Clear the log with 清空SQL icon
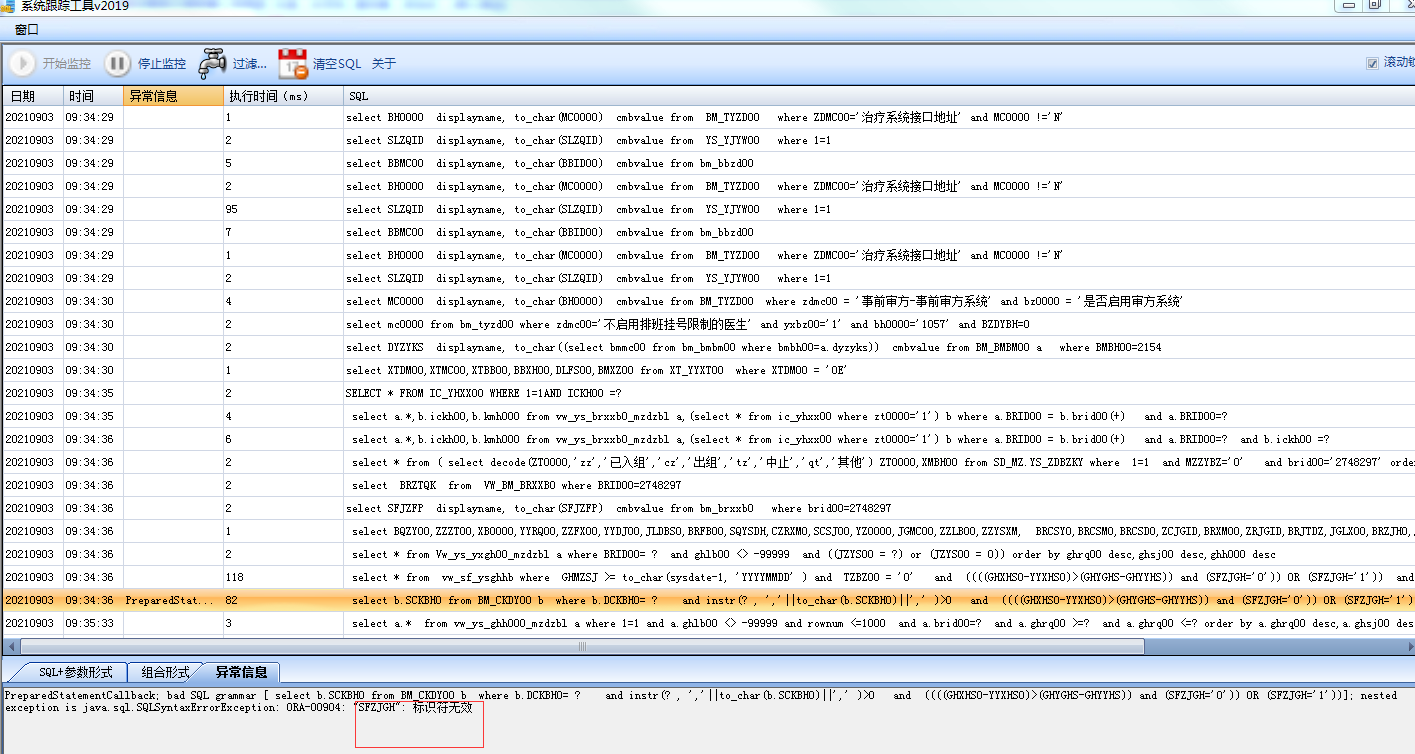The width and height of the screenshot is (1415, 754). 292,64
